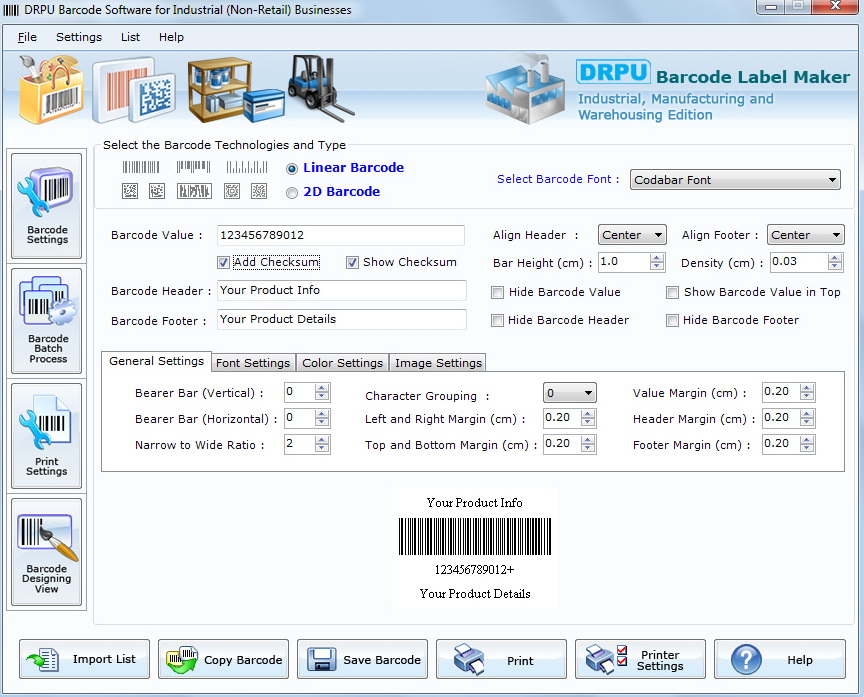Open Barcode Settings from sidebar icon
Viewport: 864px width, 697px height.
click(x=46, y=206)
